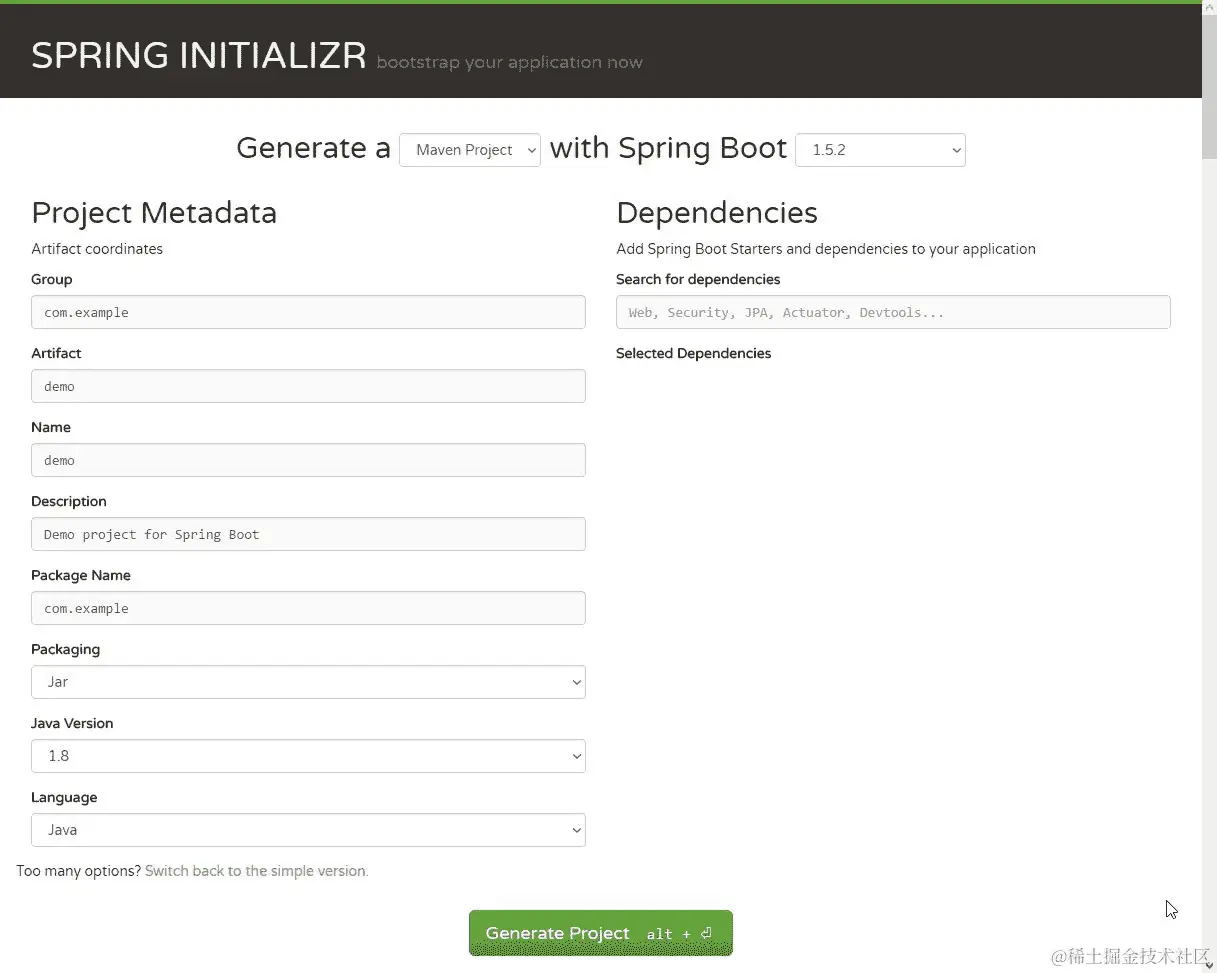Click the Project Metadata heading
1217x973 pixels.
(154, 212)
